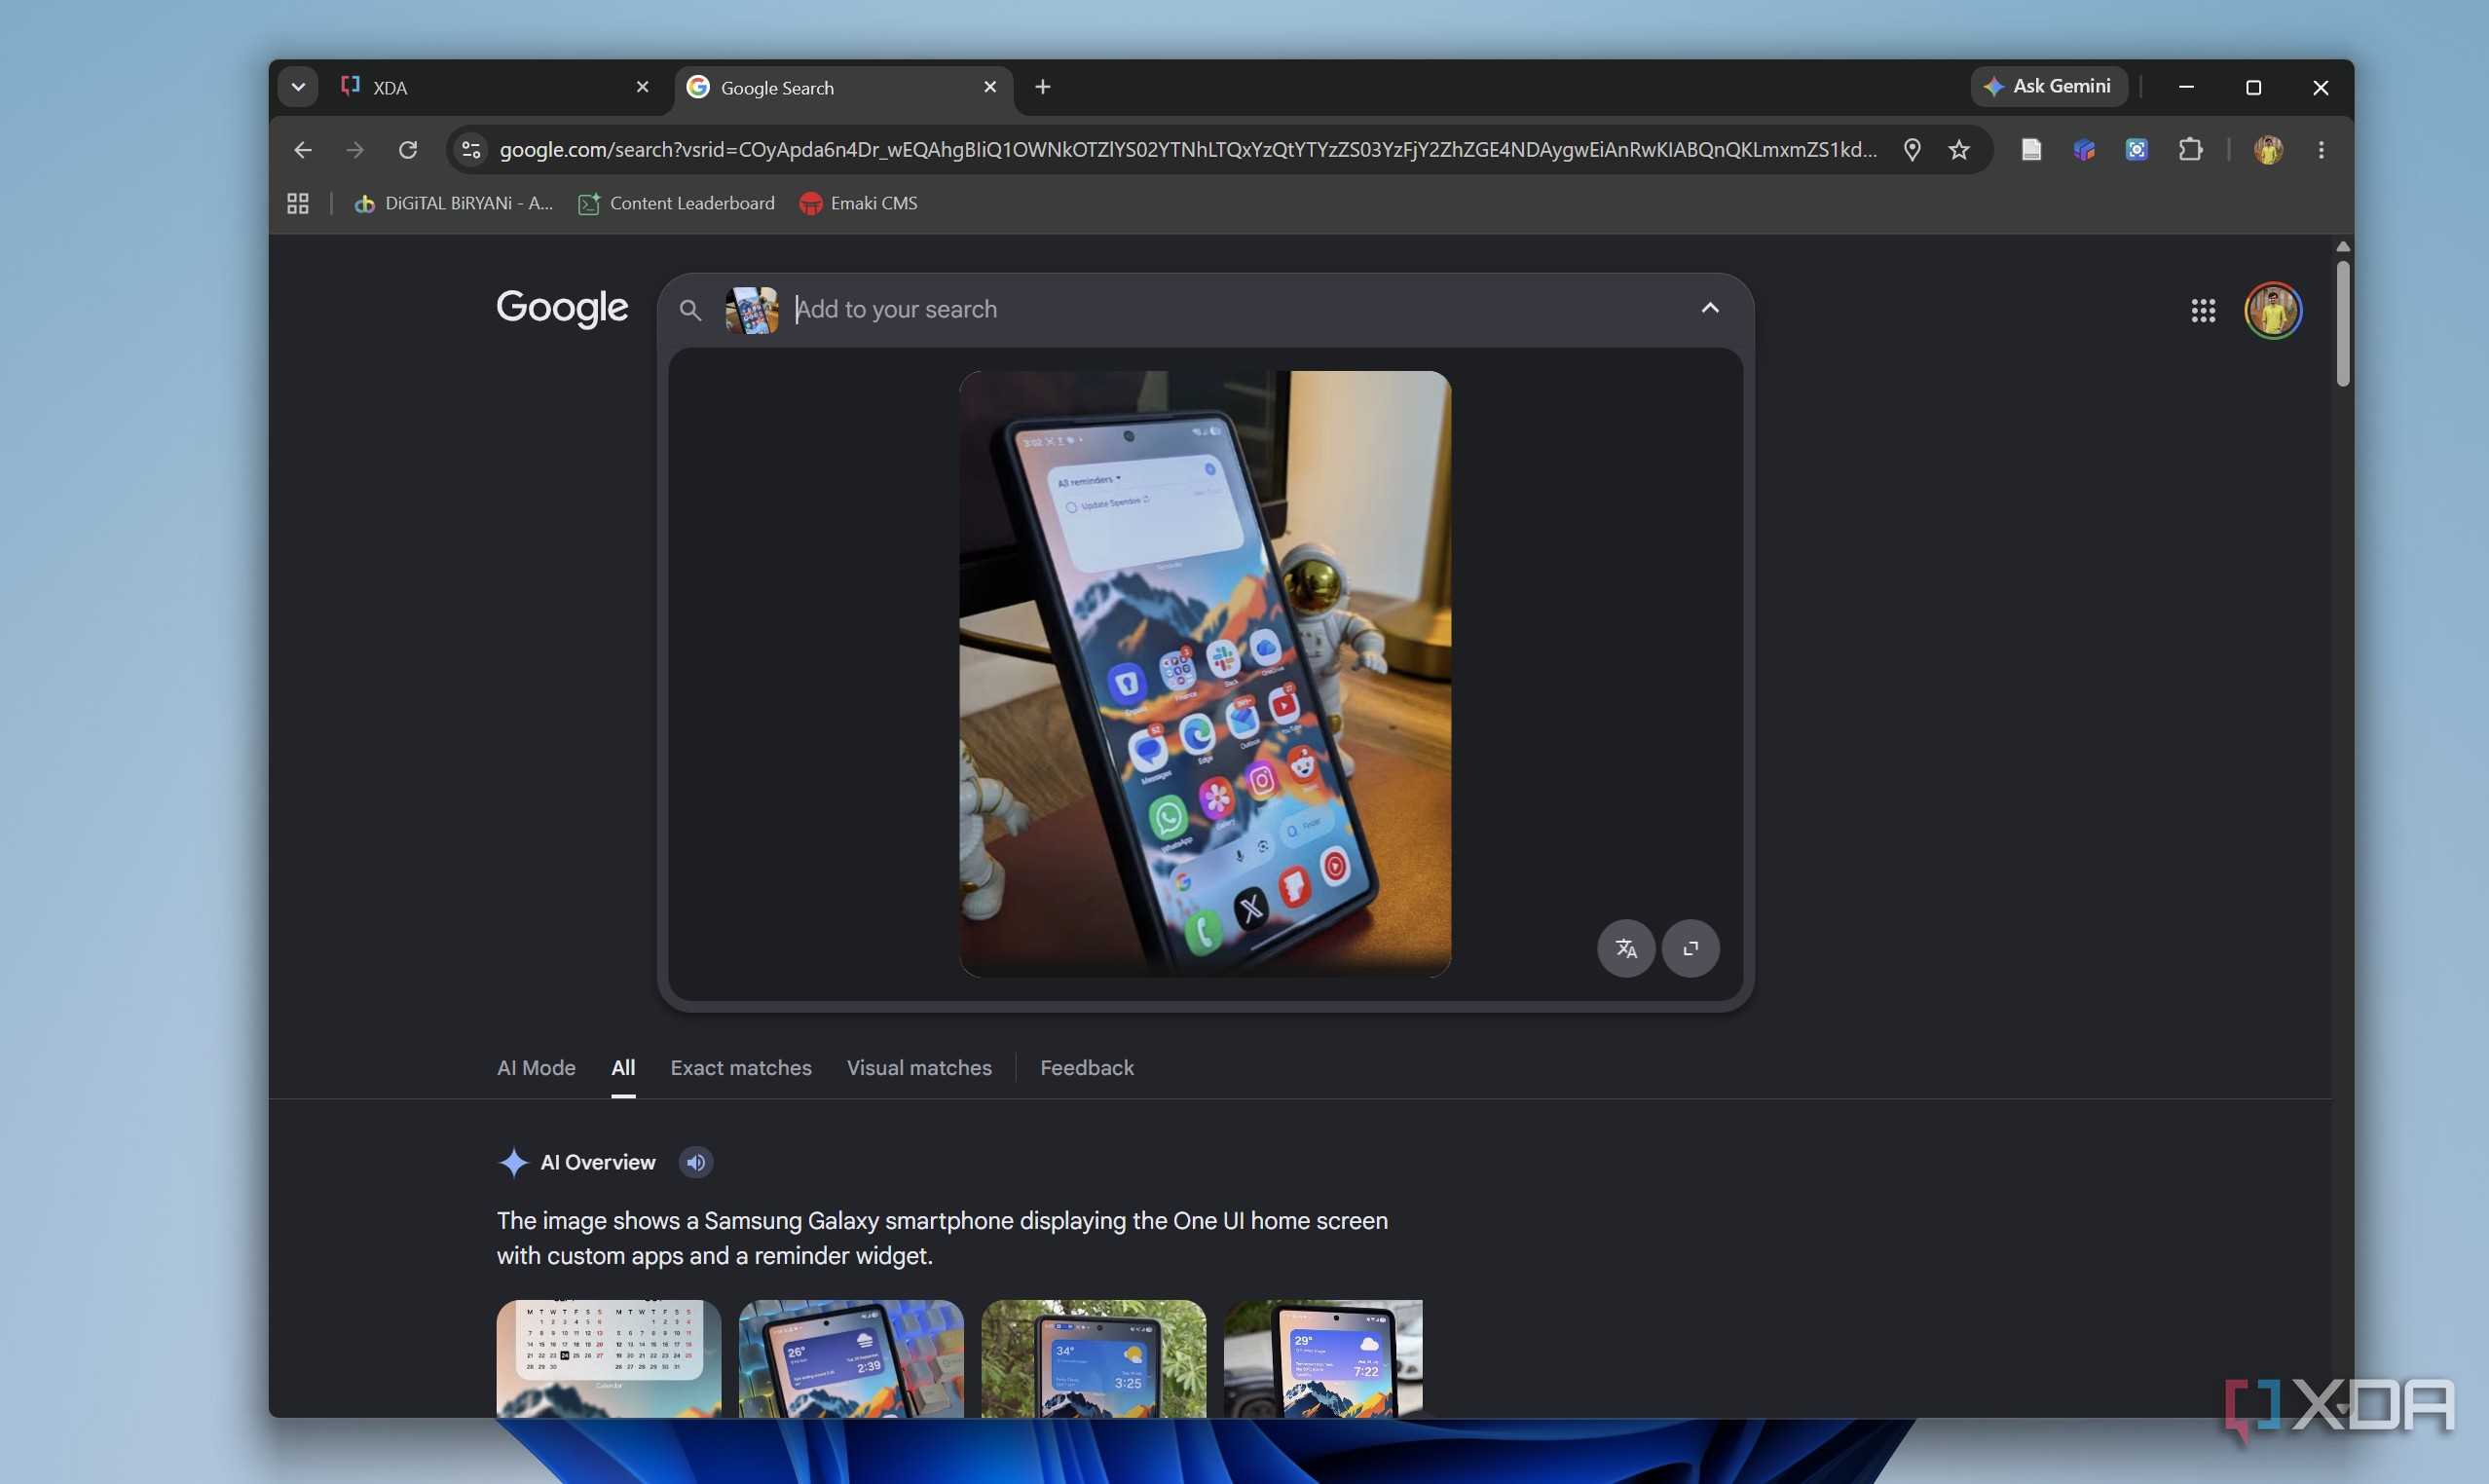Select the Exact matches tab
2489x1484 pixels.
point(741,1068)
